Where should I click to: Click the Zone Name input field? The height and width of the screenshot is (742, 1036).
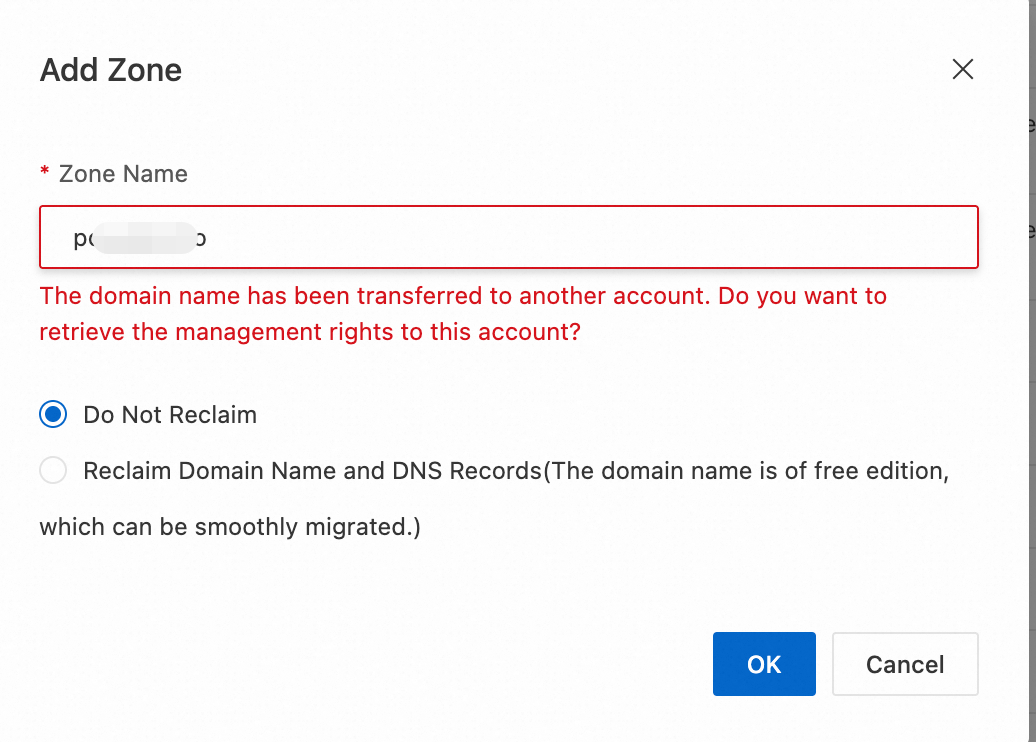point(508,238)
